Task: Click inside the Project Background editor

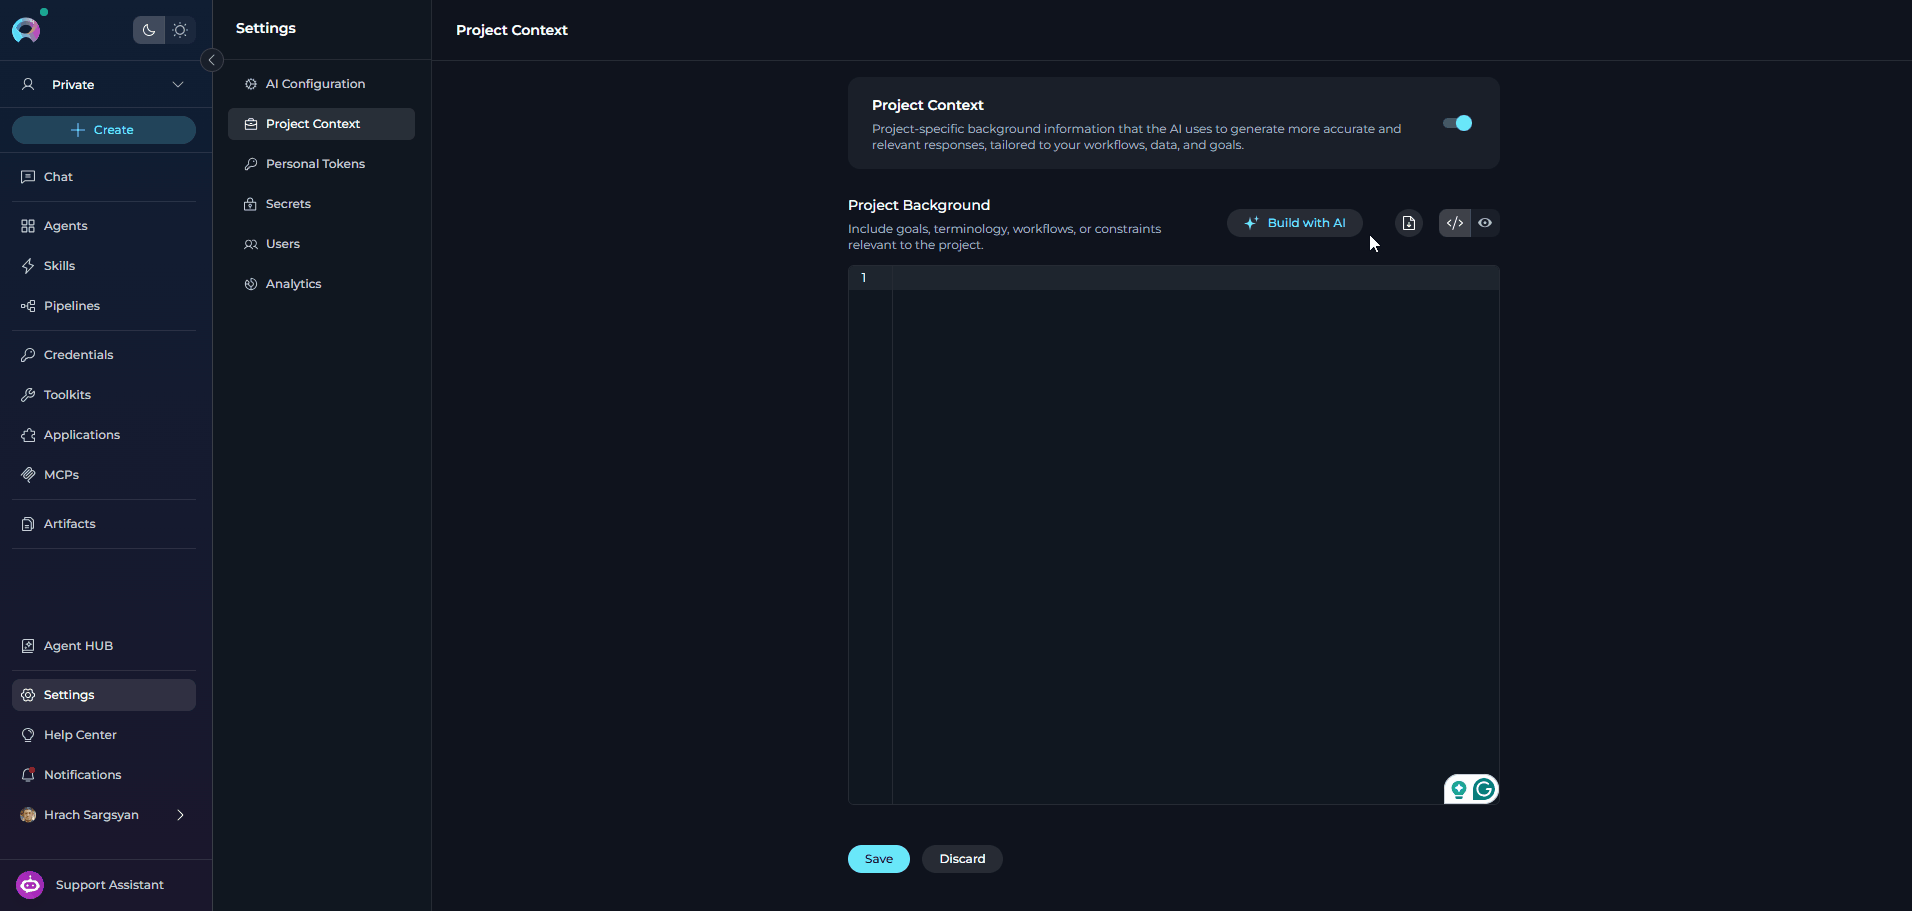Action: 1195,535
